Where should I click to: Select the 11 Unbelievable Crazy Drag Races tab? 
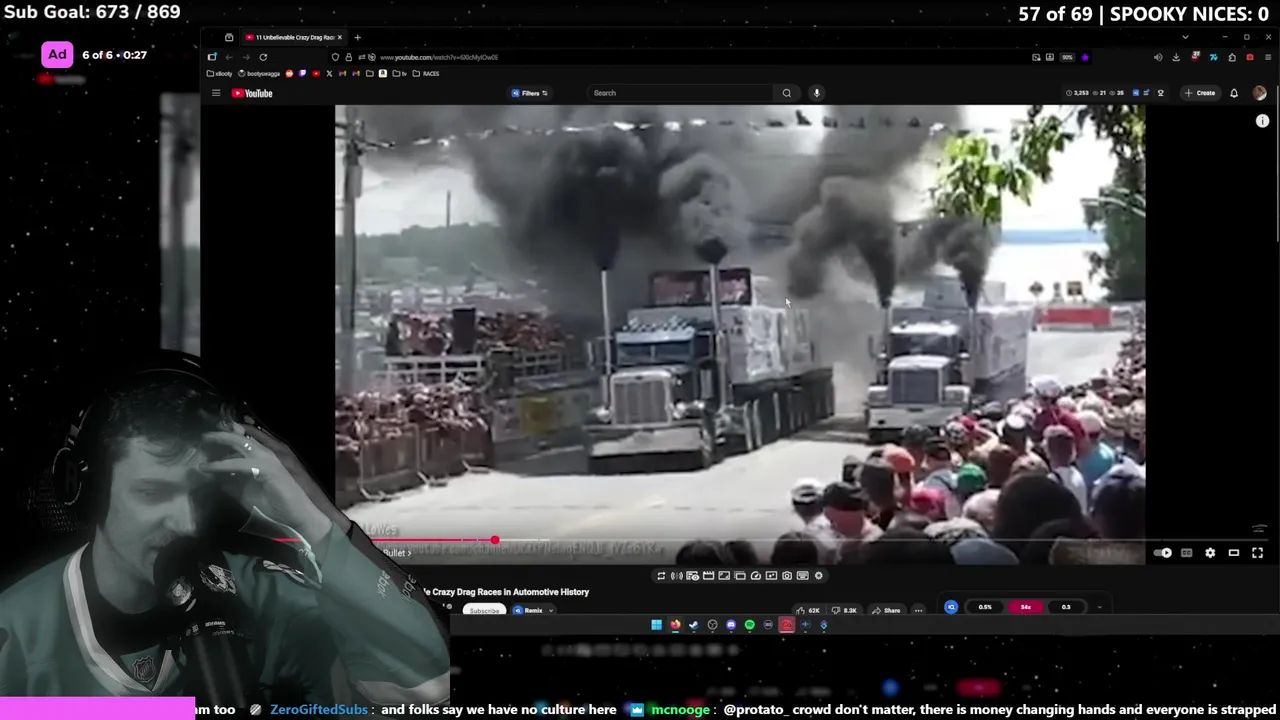(294, 37)
